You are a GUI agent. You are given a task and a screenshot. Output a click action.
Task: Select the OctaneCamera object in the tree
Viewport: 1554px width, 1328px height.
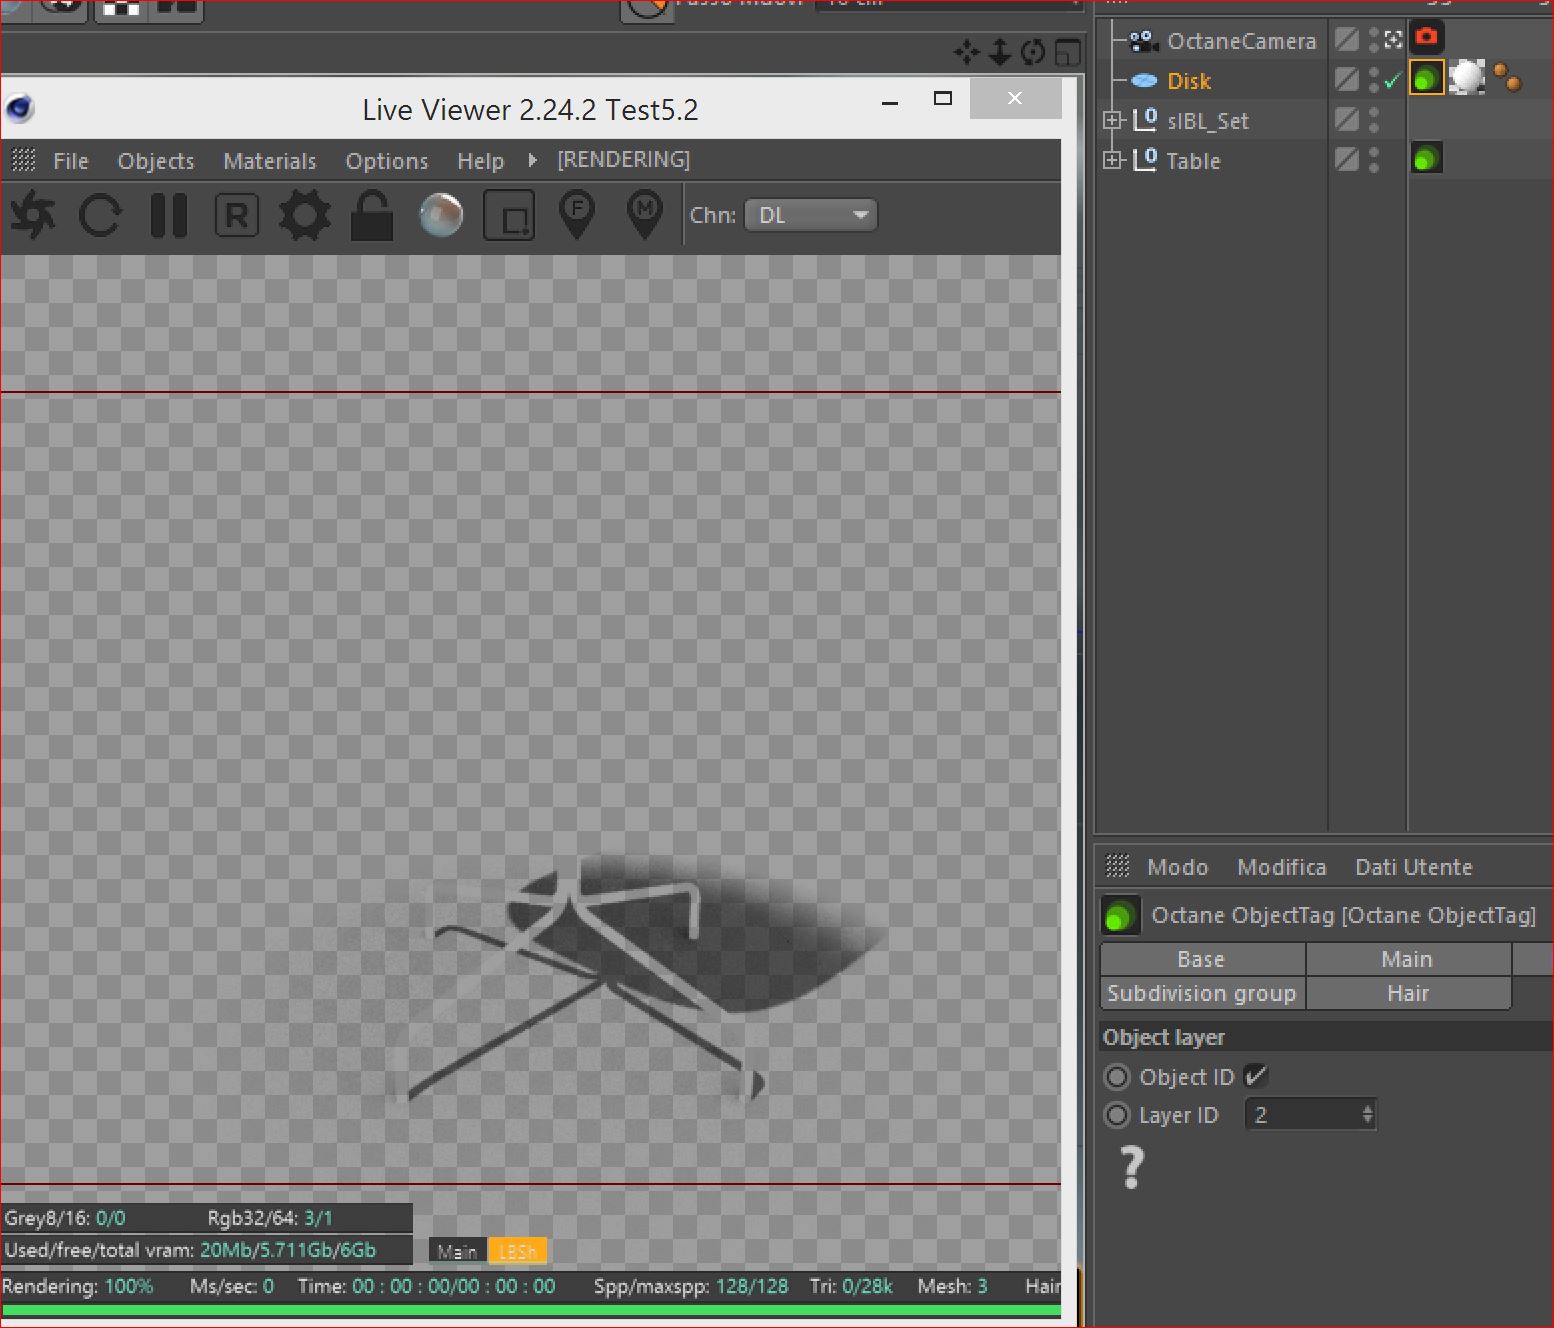click(1242, 41)
